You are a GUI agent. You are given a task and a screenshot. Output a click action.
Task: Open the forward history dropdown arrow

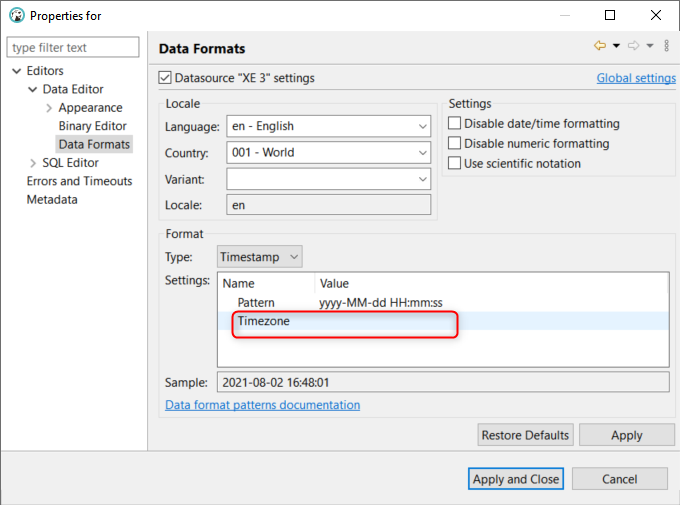click(650, 46)
